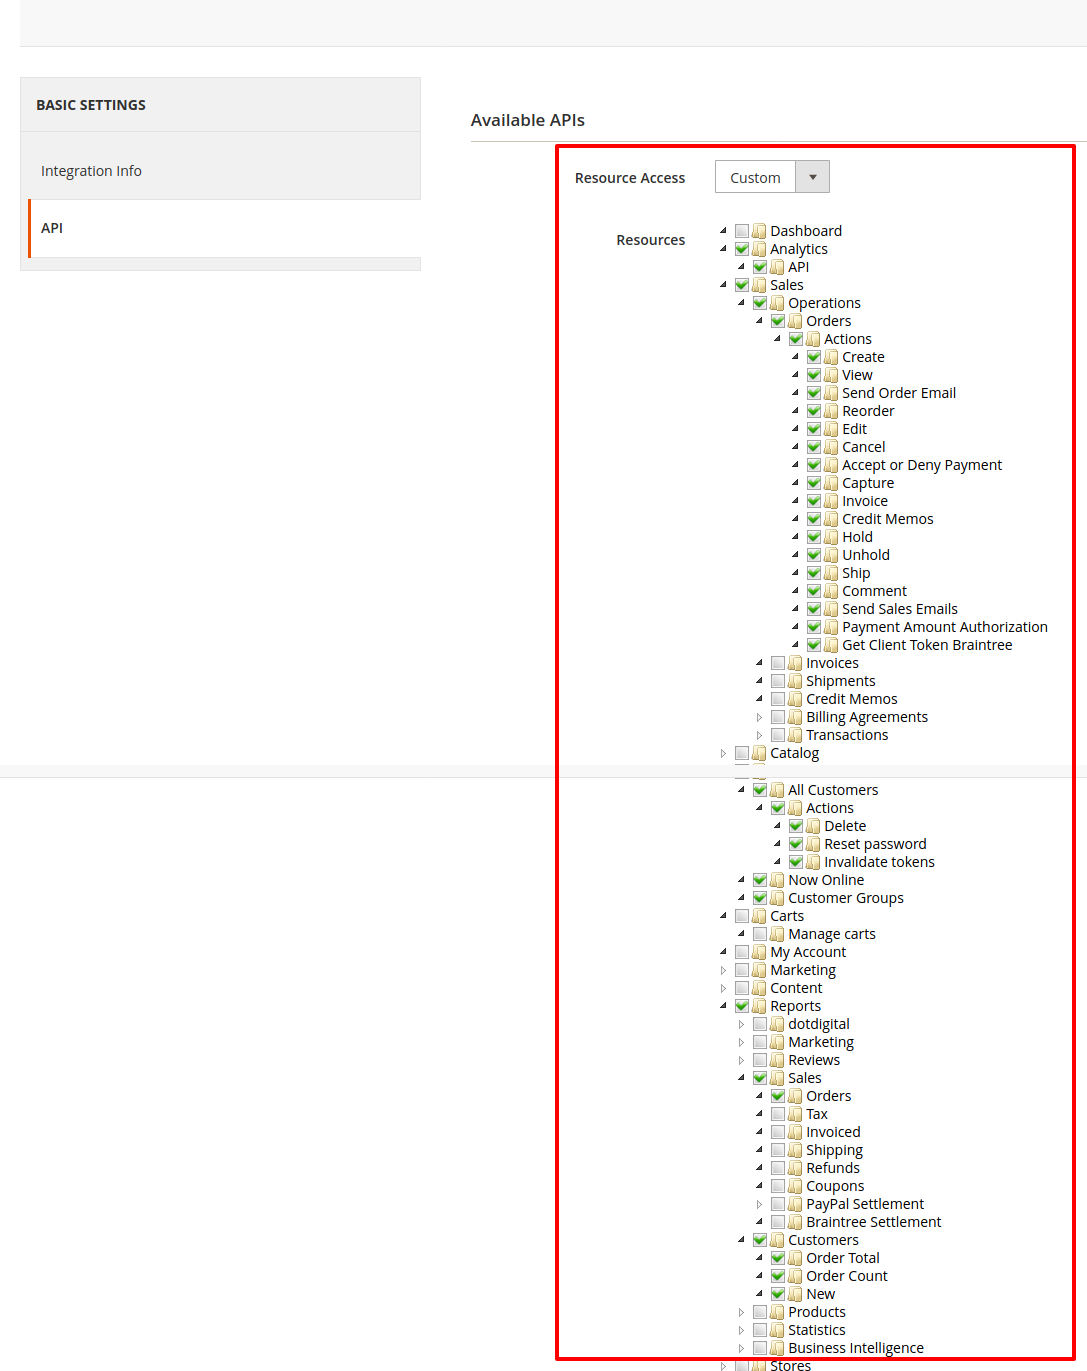Screen dimensions: 1087x1371
Task: Expand the Products report node
Action: (x=741, y=1312)
